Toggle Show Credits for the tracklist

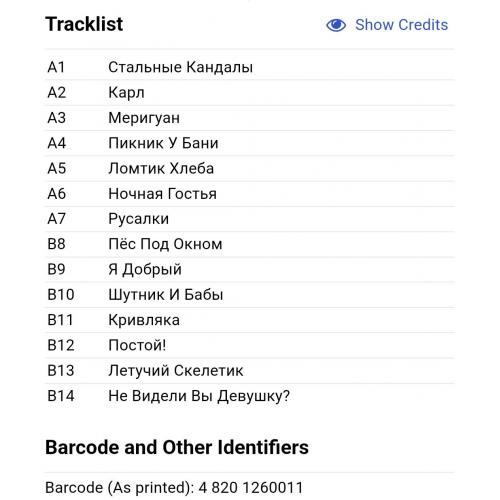387,25
